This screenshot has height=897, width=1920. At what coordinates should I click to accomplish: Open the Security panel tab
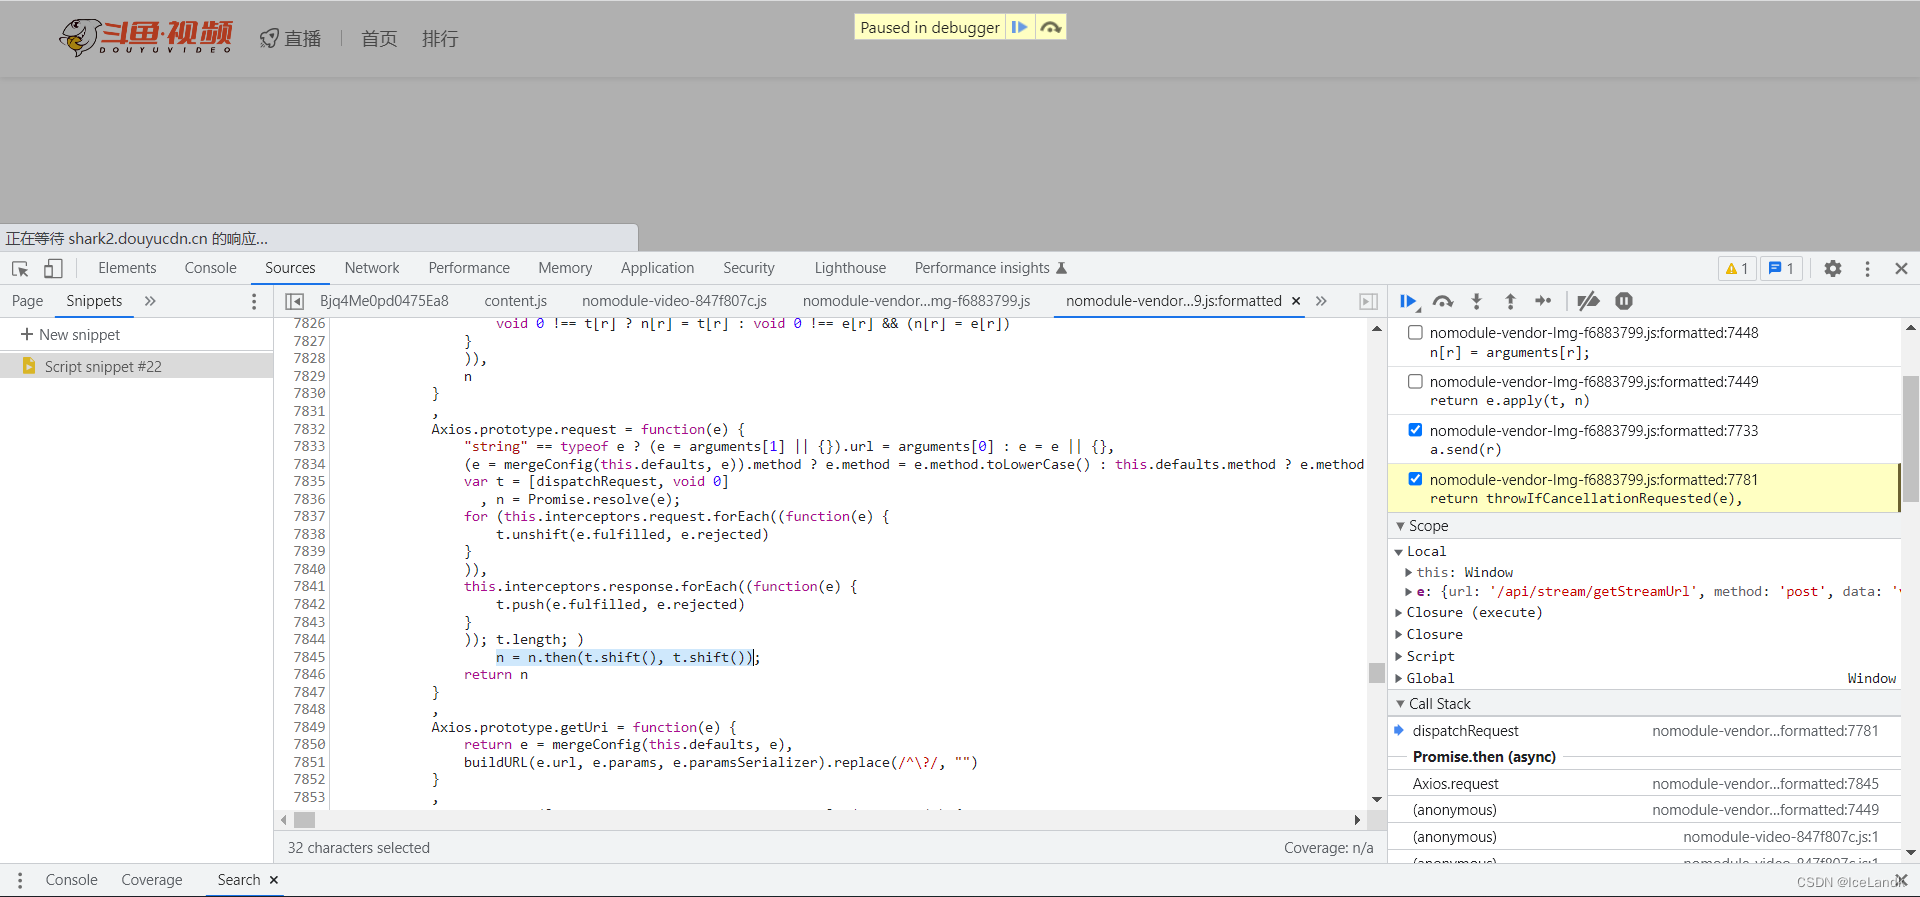click(x=749, y=268)
